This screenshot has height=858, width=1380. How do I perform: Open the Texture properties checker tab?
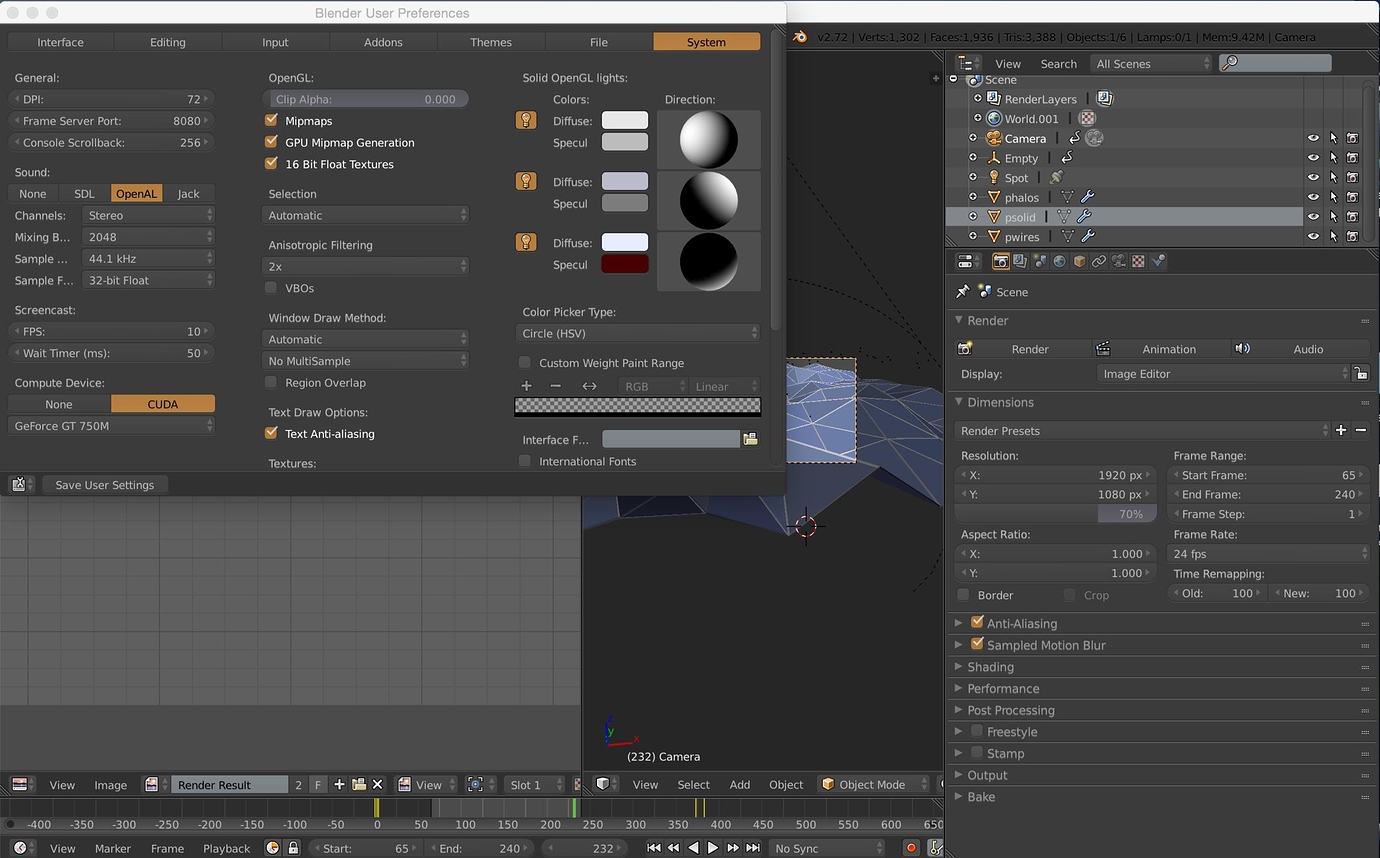pyautogui.click(x=1138, y=262)
